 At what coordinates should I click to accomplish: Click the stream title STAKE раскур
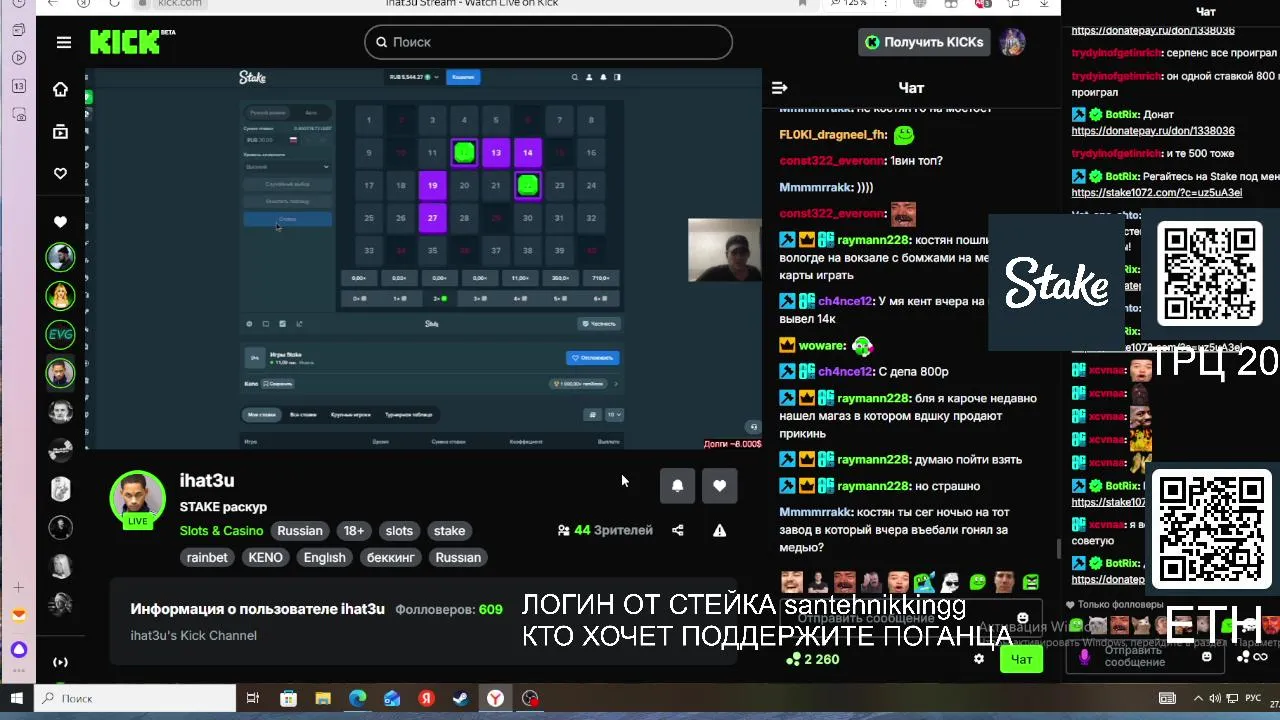pos(223,507)
